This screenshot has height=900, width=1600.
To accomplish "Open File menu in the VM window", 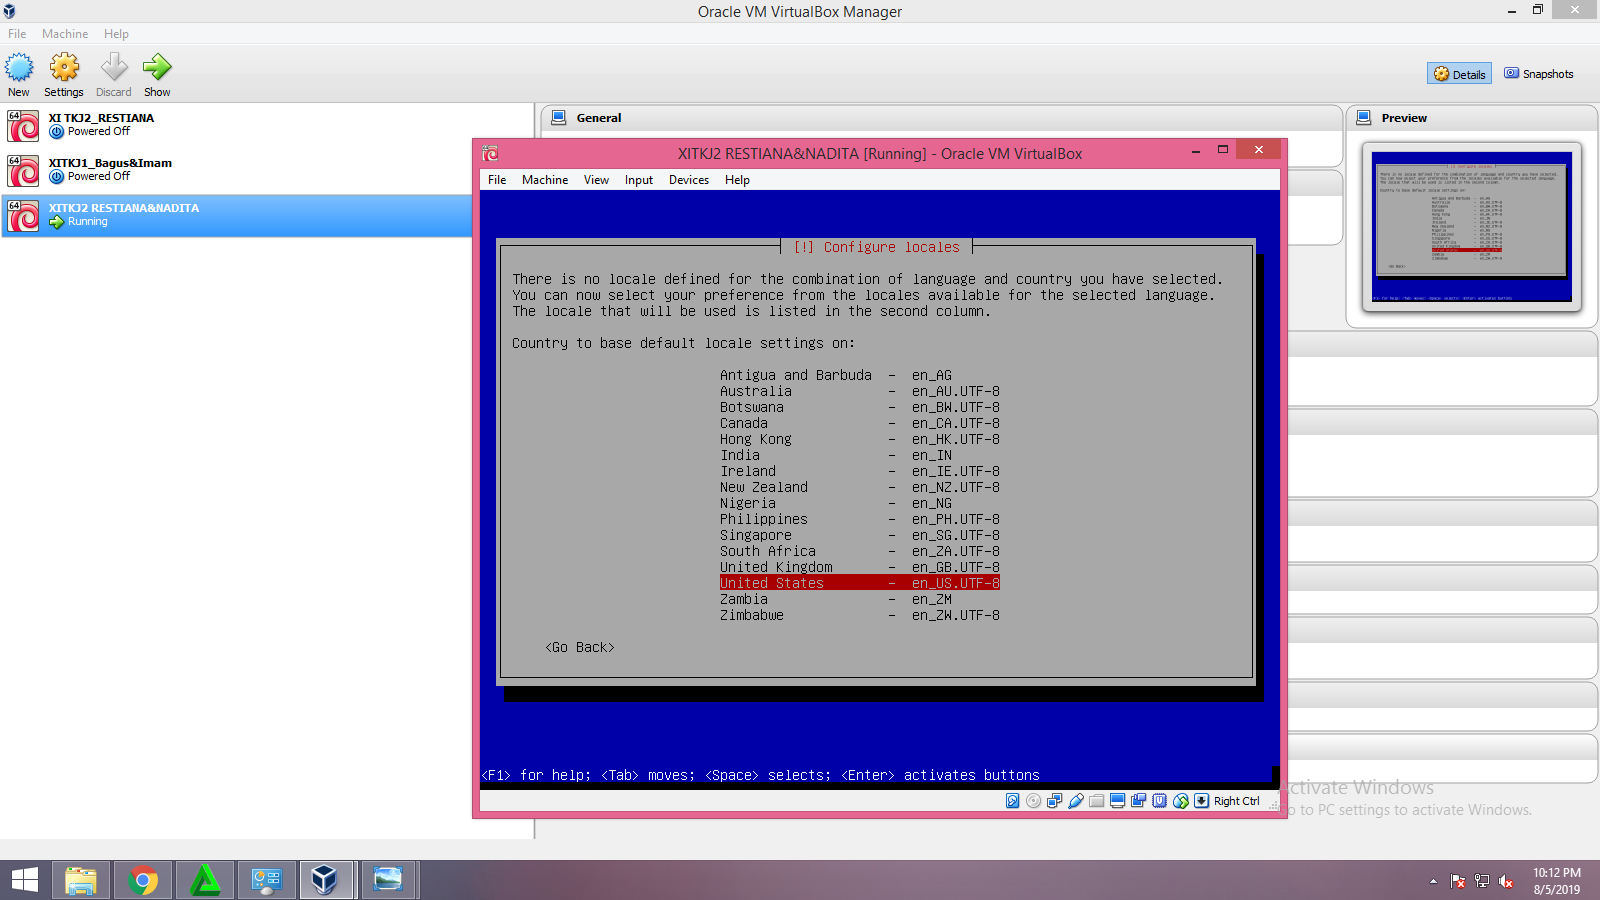I will pos(497,180).
